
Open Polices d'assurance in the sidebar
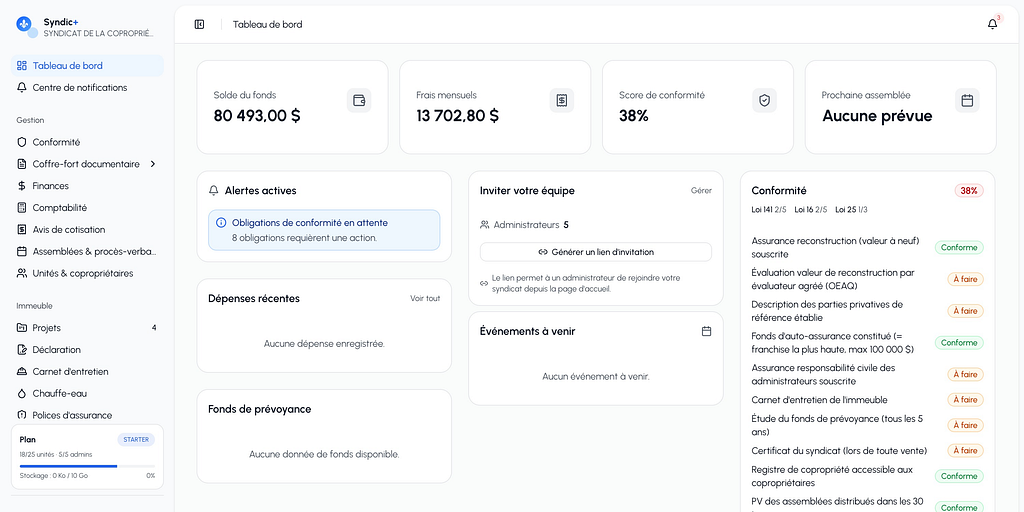pyautogui.click(x=88, y=415)
